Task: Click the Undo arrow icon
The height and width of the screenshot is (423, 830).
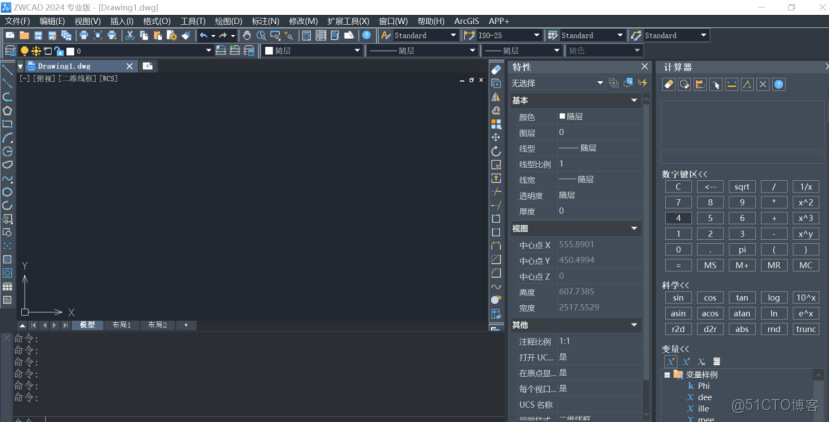Action: click(204, 35)
